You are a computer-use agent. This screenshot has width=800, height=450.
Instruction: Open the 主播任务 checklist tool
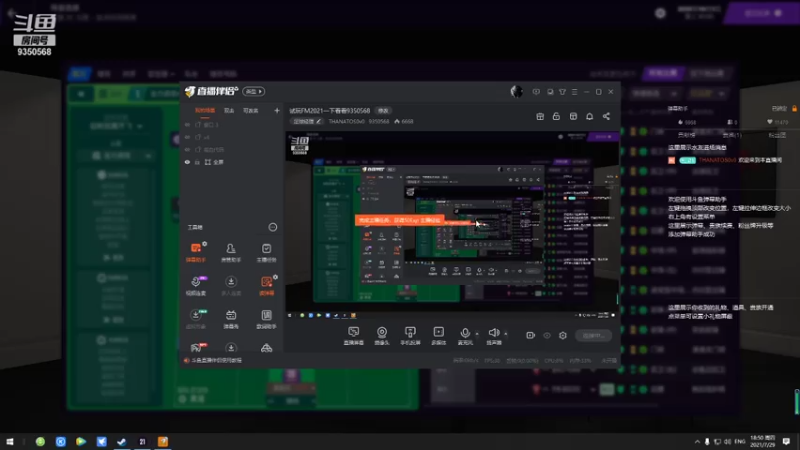point(266,252)
